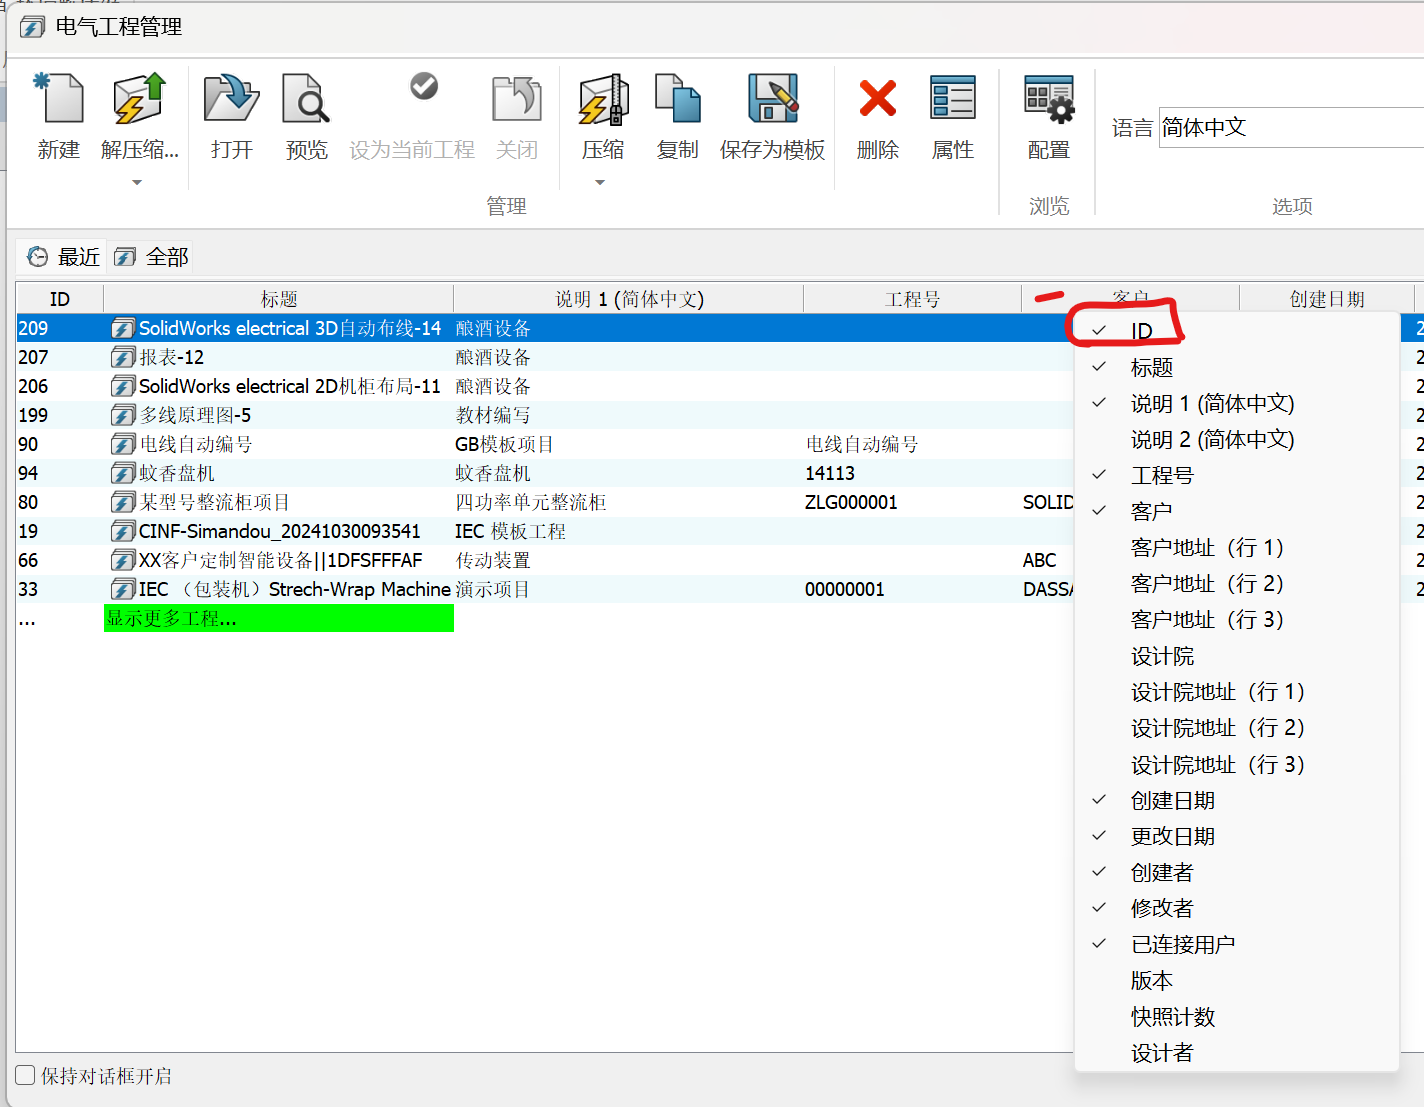Expand the dropdown arrow under 压缩

[x=600, y=183]
